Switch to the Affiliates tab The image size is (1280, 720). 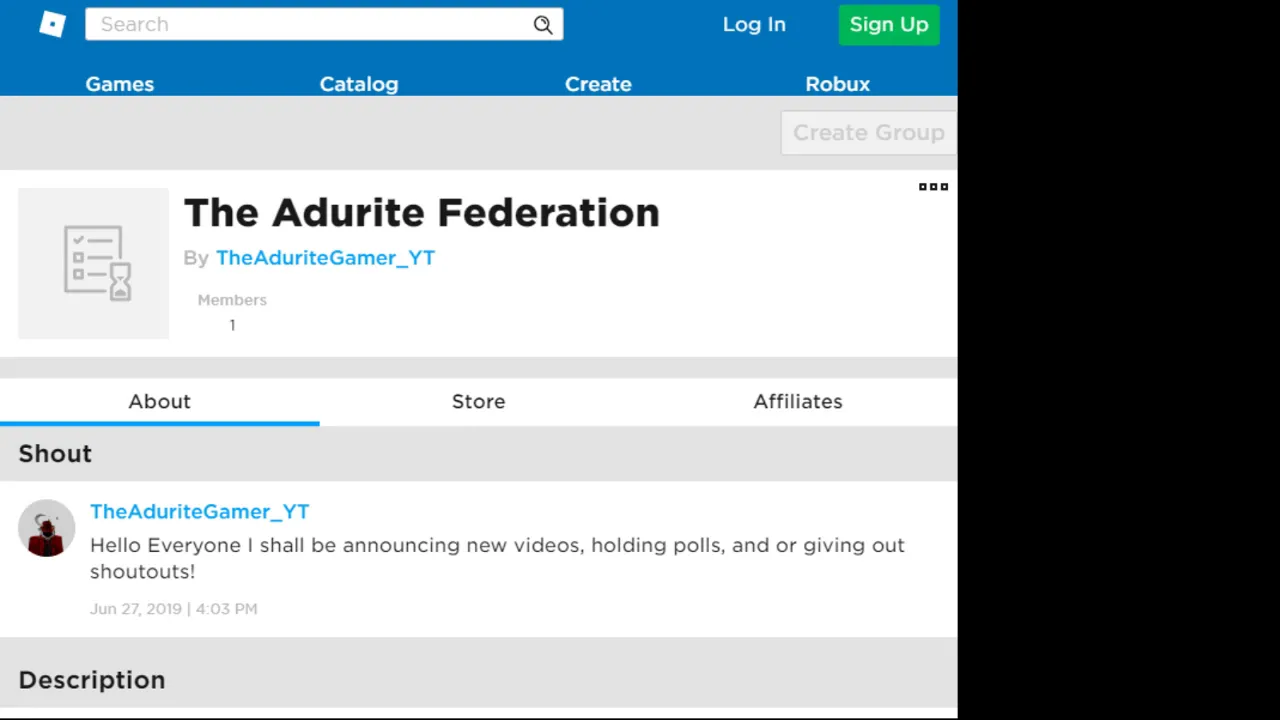(798, 401)
